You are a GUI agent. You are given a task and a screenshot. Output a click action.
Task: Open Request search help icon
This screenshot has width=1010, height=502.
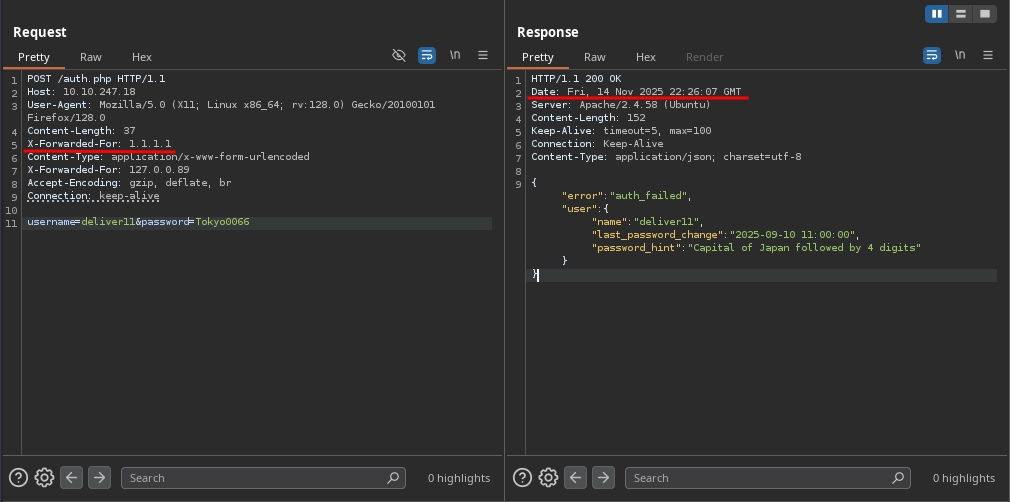(17, 478)
